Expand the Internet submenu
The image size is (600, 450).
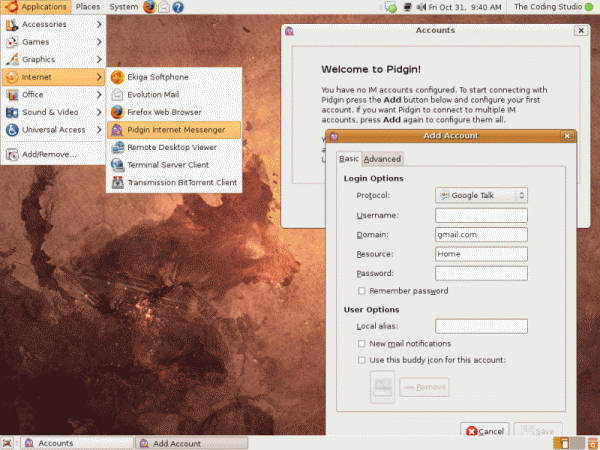coord(53,77)
